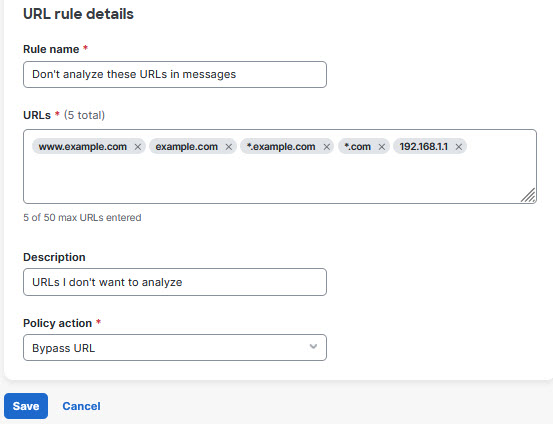Image resolution: width=553 pixels, height=424 pixels.
Task: Focus the Description text field
Action: click(175, 282)
